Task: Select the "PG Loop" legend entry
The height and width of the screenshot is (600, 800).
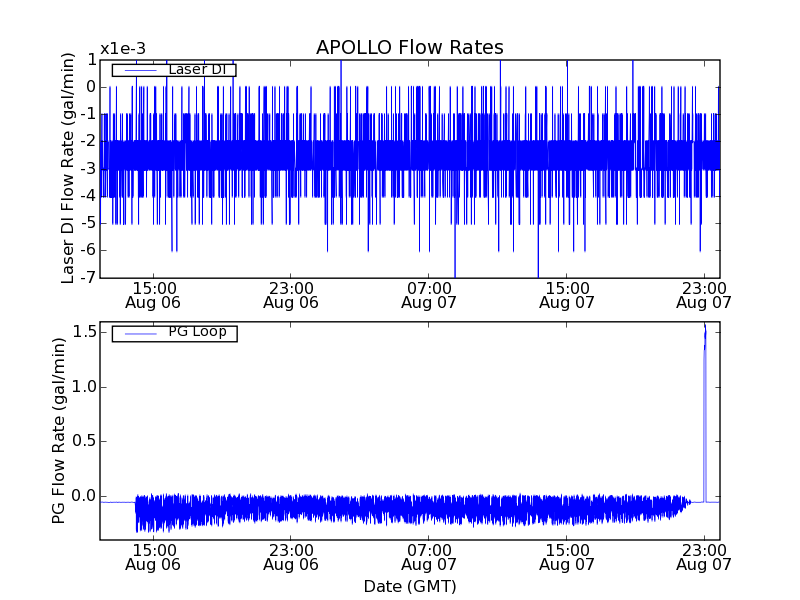Action: tap(174, 333)
